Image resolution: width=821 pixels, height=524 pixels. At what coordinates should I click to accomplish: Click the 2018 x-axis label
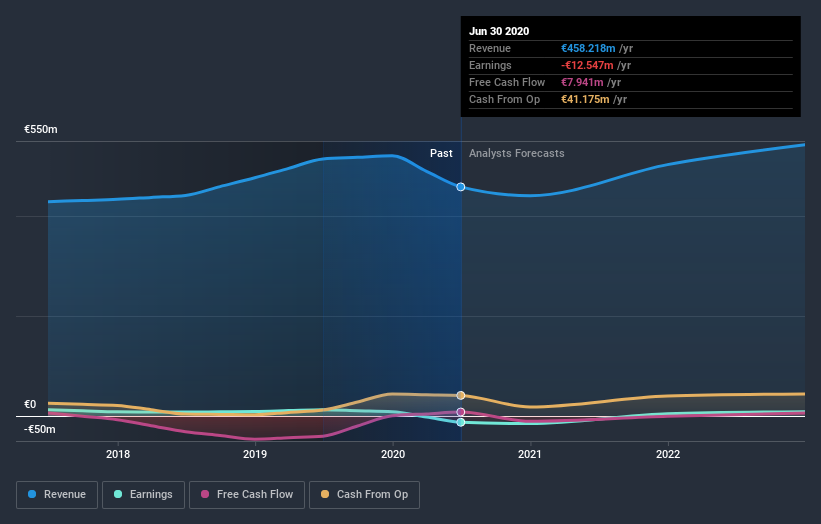point(118,454)
